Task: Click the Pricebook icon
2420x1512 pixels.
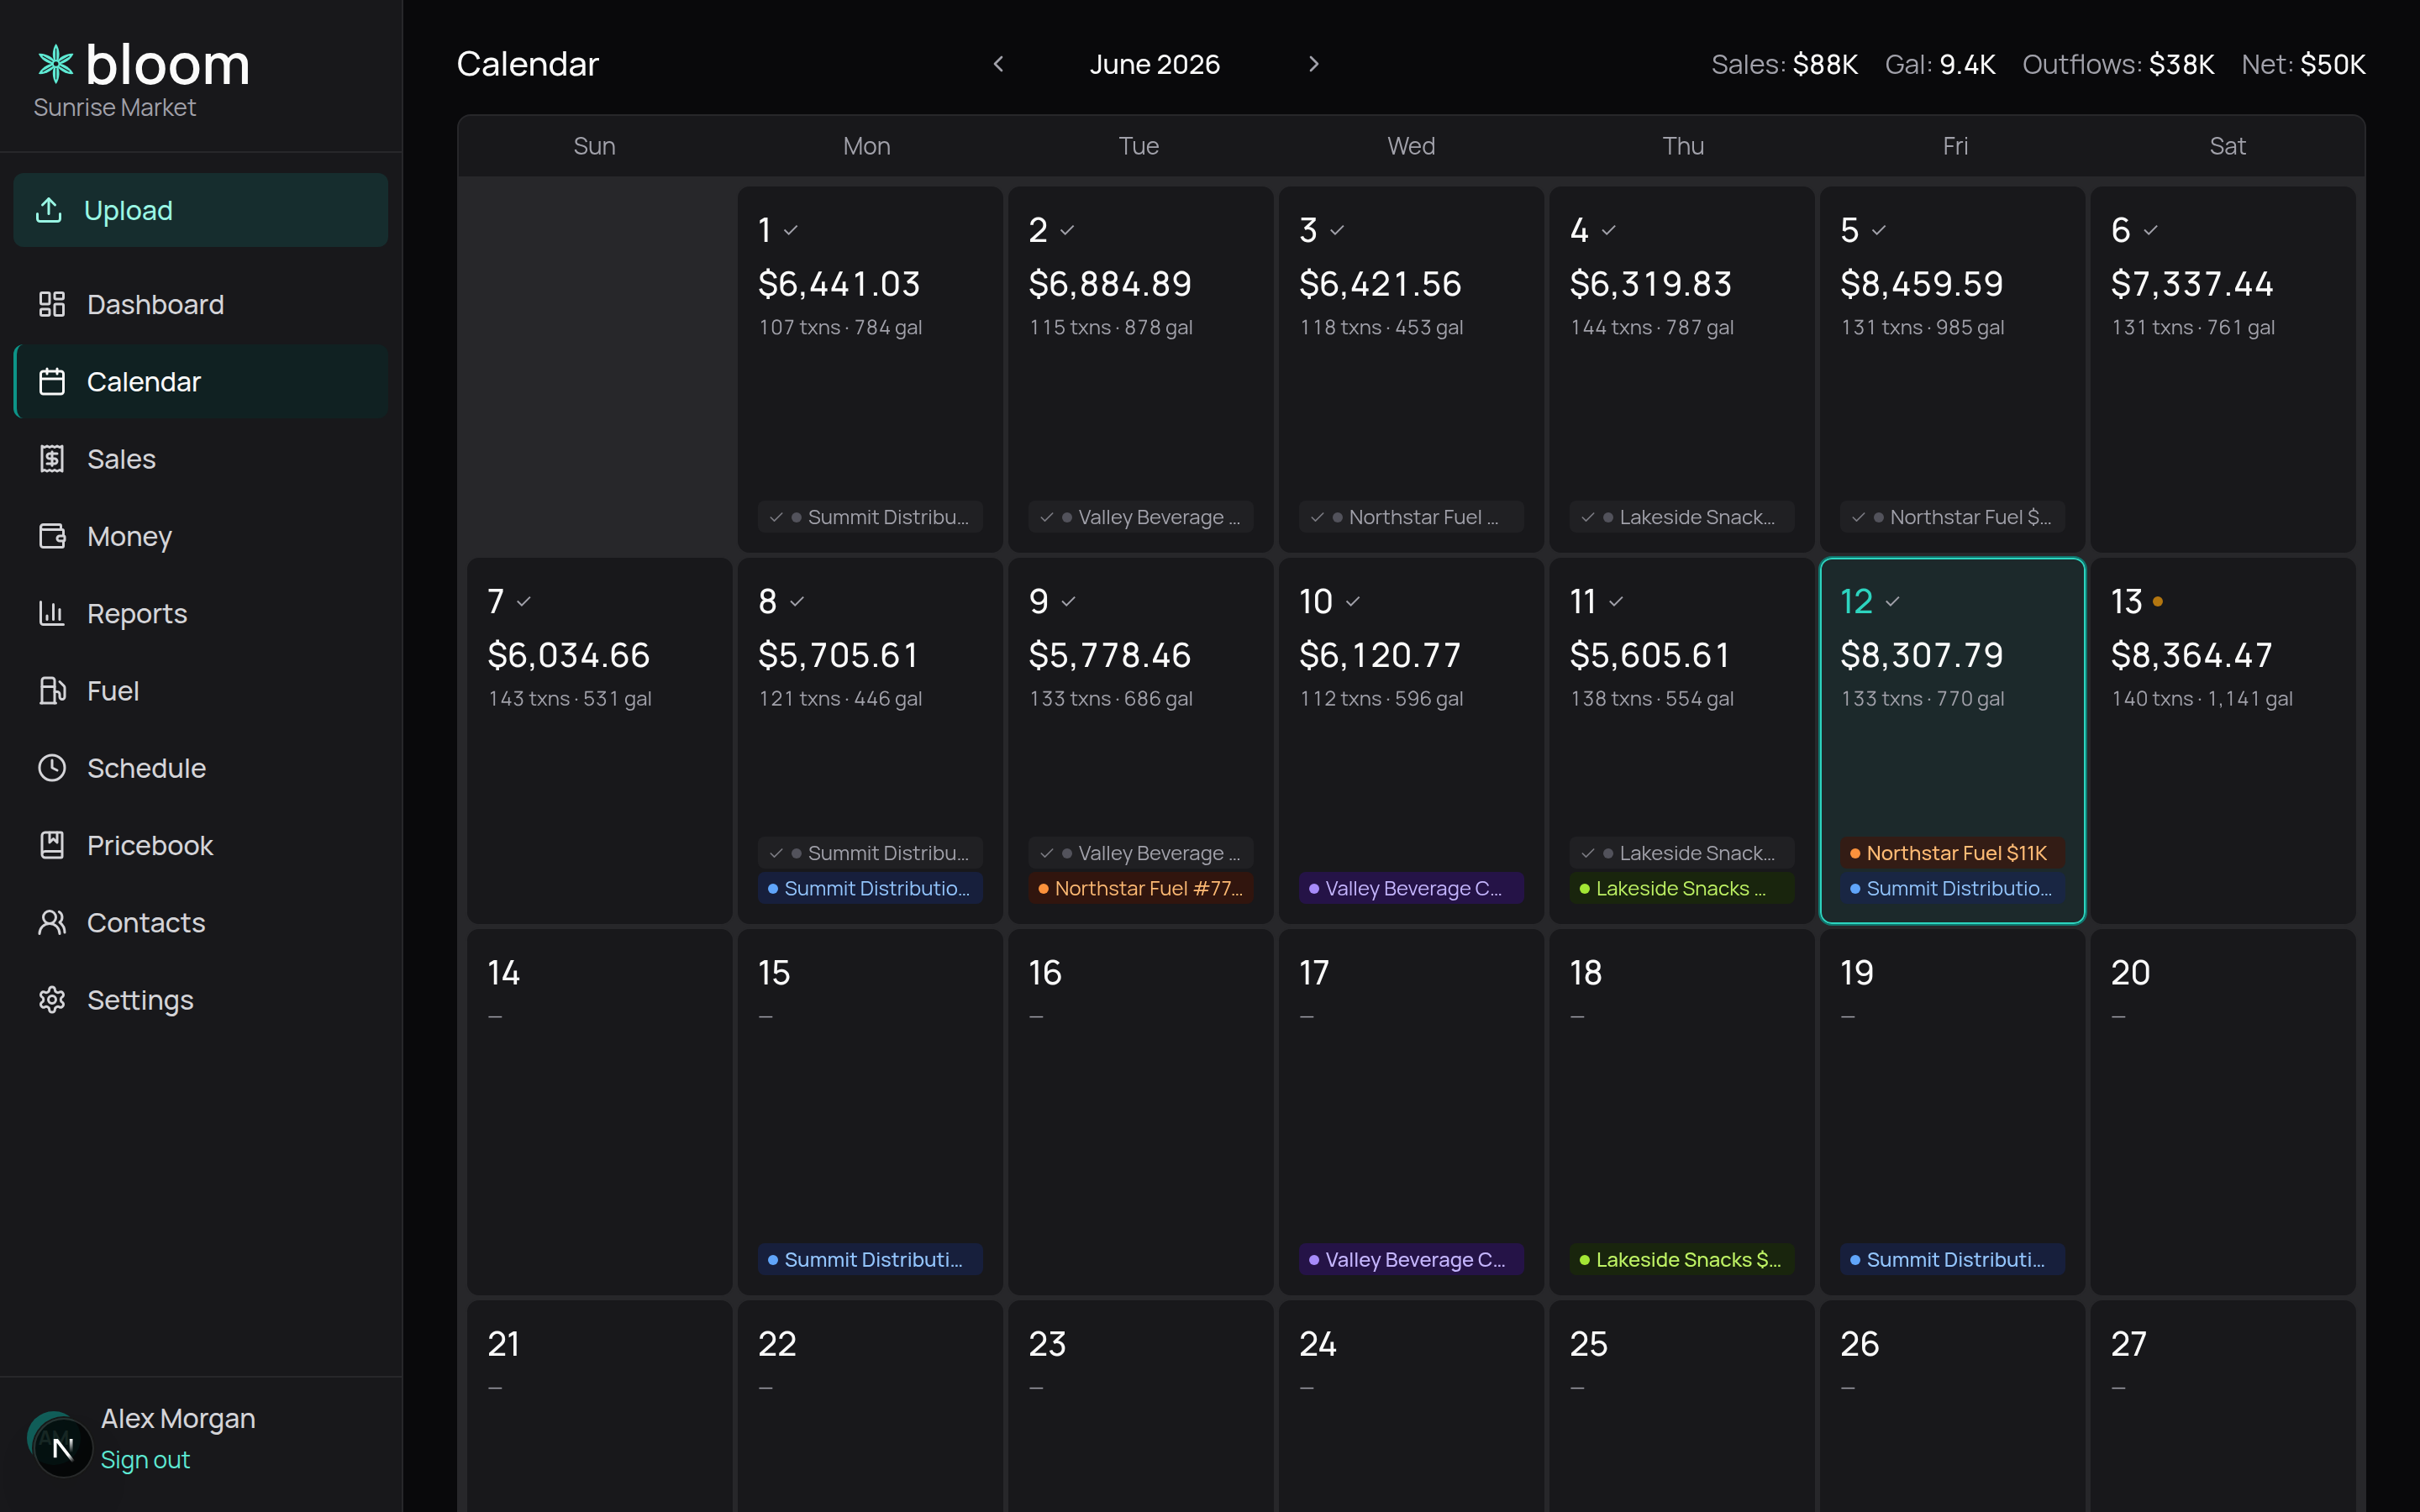Action: point(52,845)
